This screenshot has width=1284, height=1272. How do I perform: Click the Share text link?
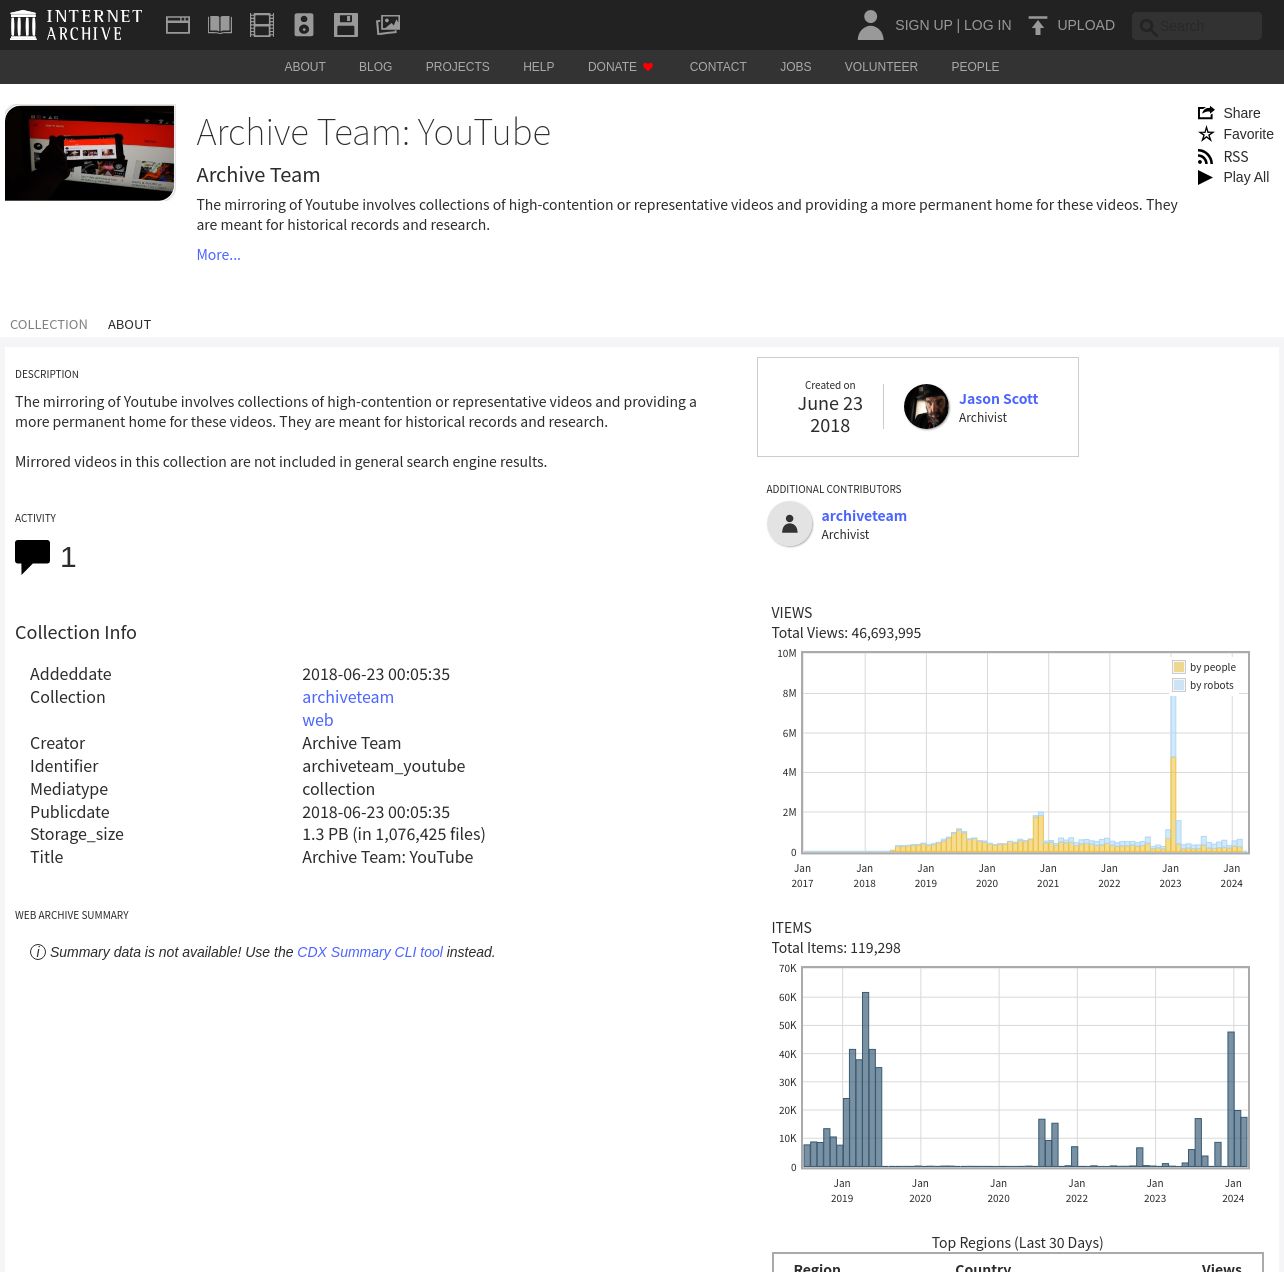coord(1242,113)
